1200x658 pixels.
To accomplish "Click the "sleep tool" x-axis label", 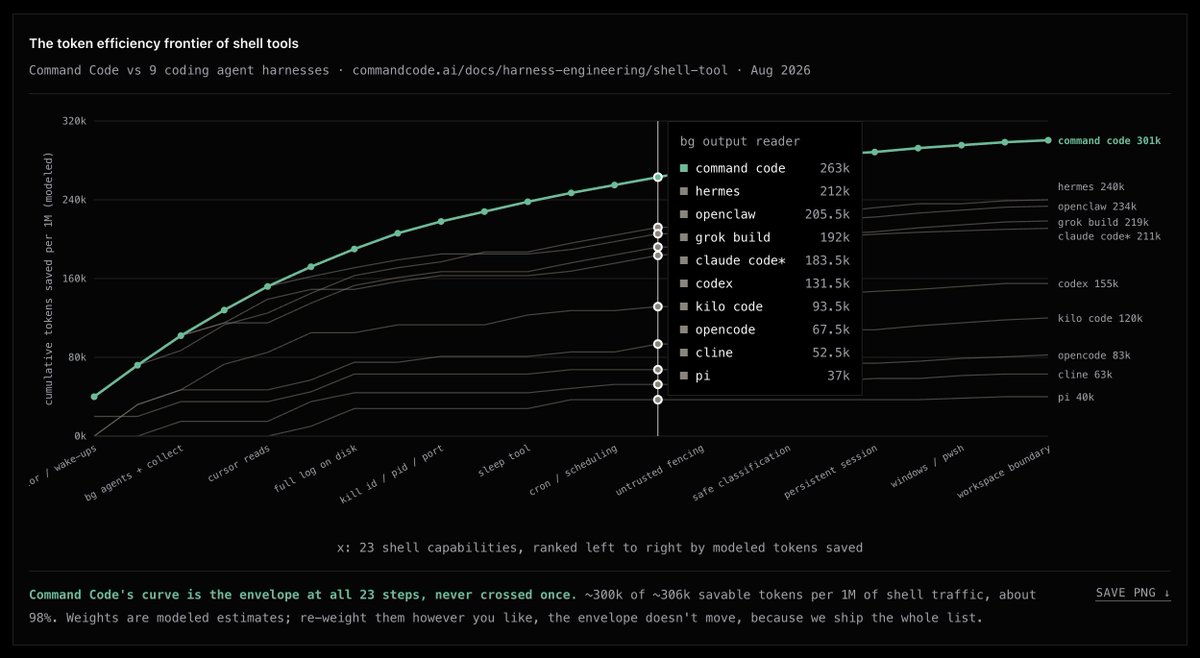I will click(505, 460).
